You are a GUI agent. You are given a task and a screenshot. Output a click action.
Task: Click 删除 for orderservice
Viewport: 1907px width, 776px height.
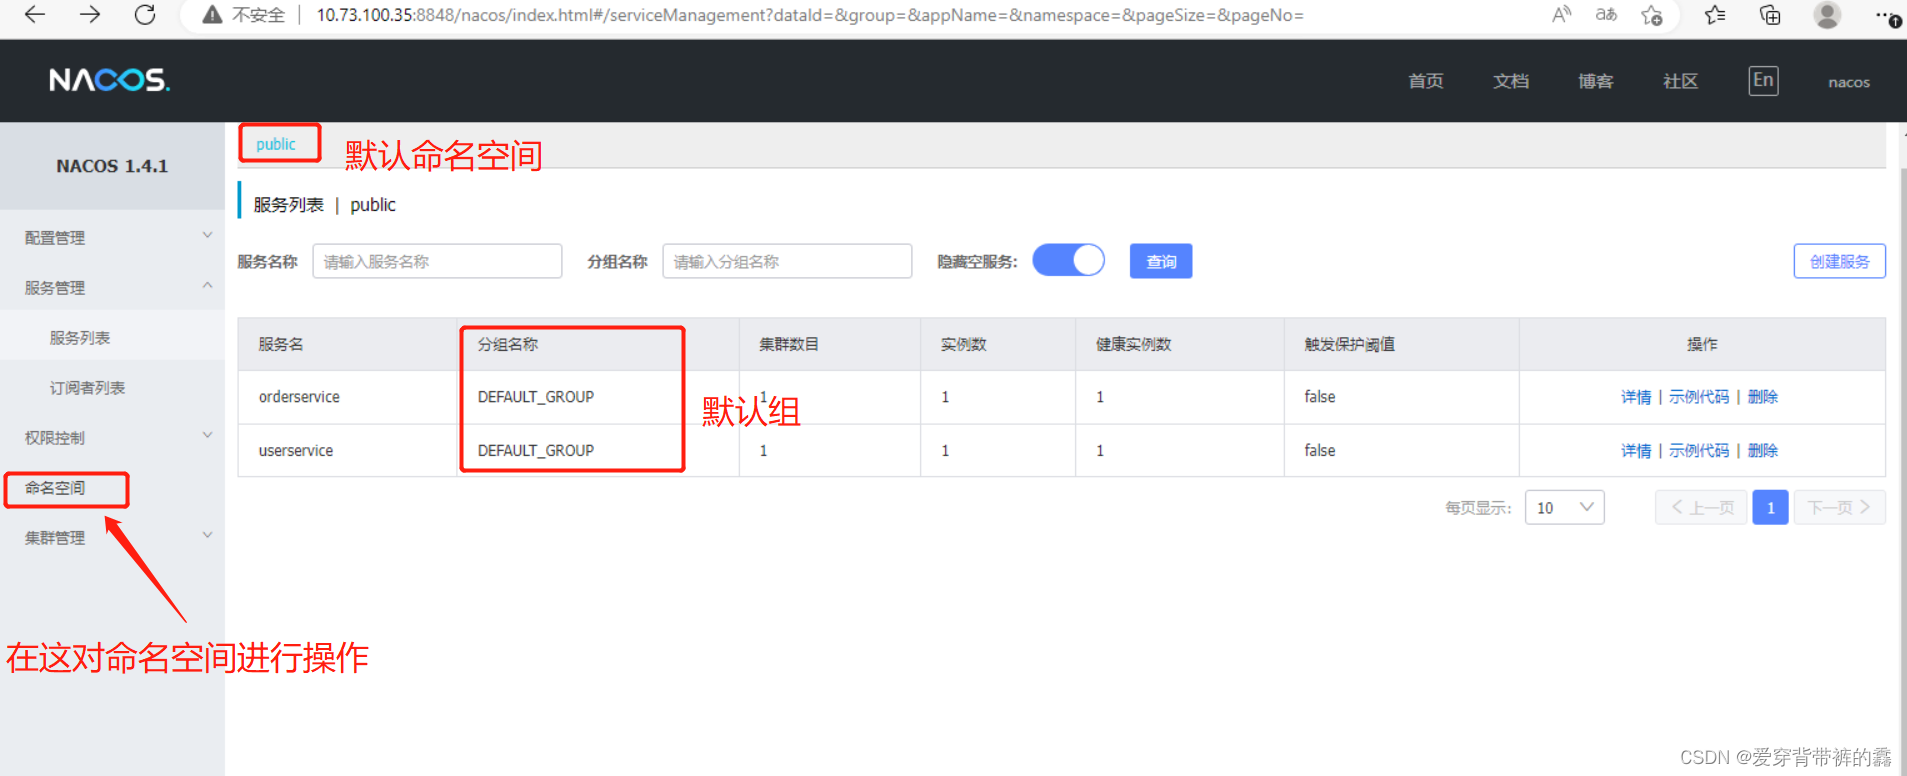(x=1763, y=397)
